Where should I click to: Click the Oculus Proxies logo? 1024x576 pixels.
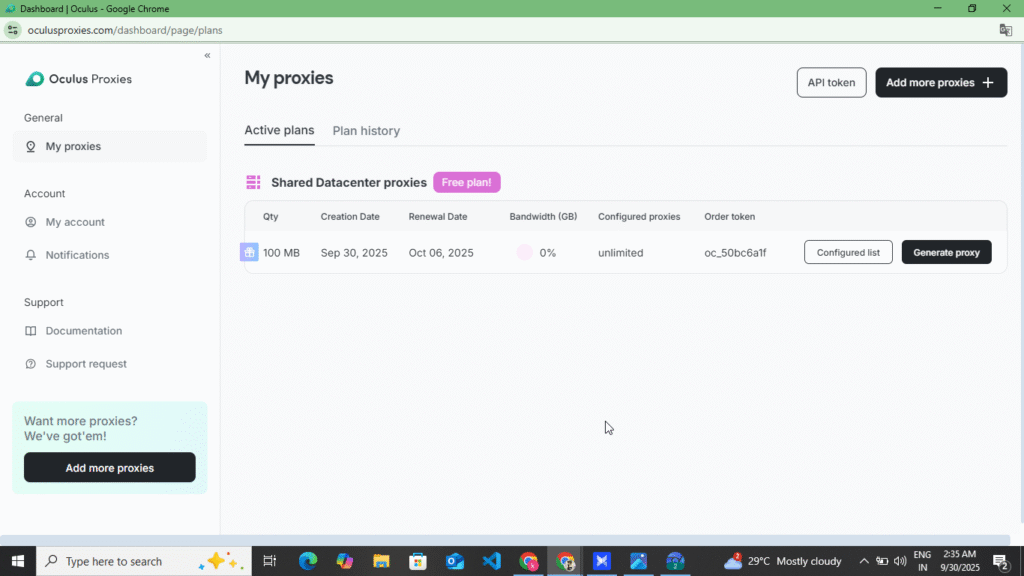coord(36,78)
